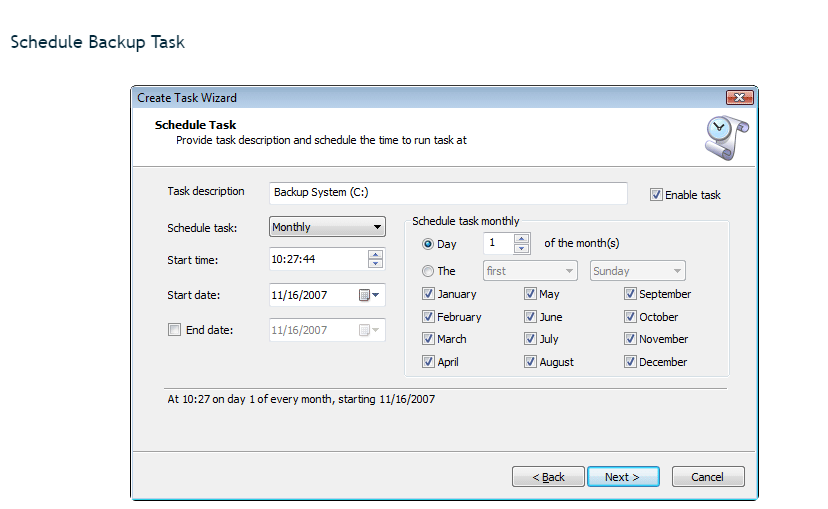Image resolution: width=828 pixels, height=509 pixels.
Task: Uncheck the July checkbox
Action: 530,339
